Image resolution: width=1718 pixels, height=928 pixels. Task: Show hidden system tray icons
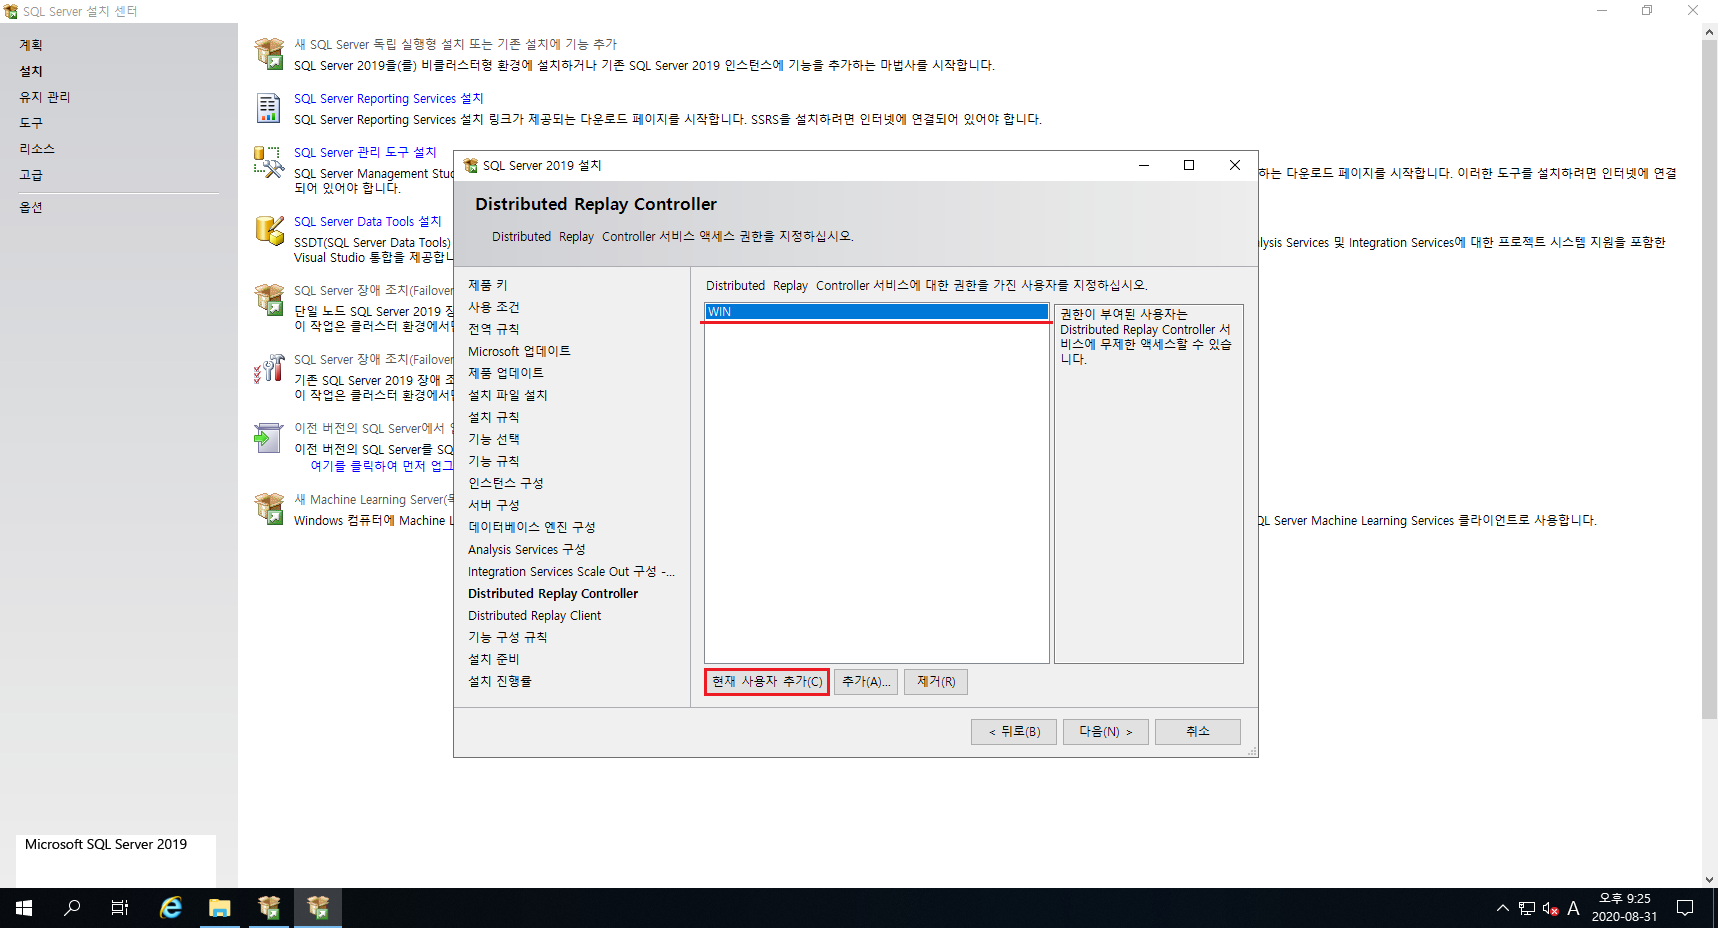tap(1502, 908)
